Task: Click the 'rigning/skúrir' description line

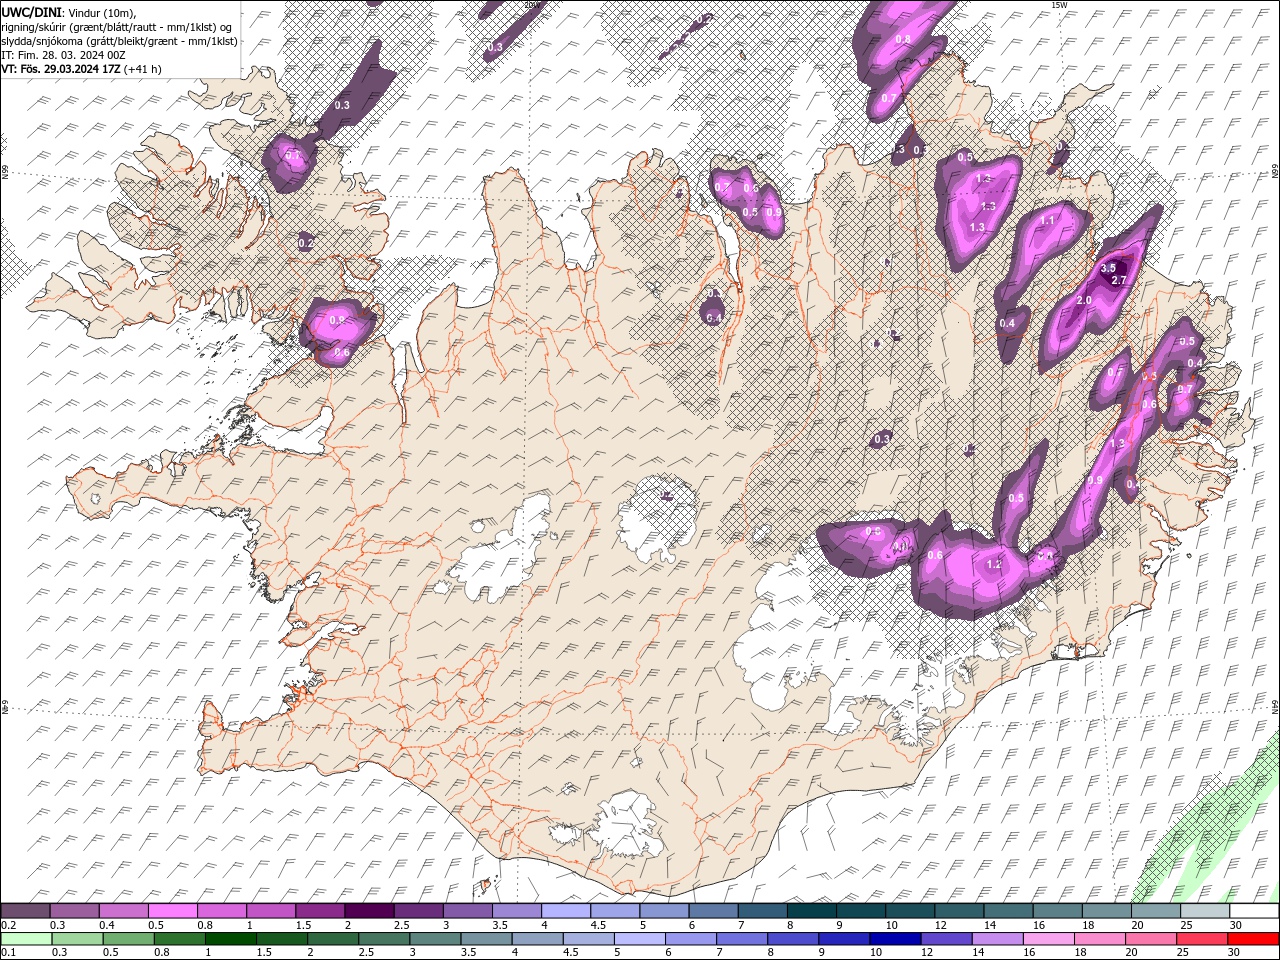Action: click(117, 27)
